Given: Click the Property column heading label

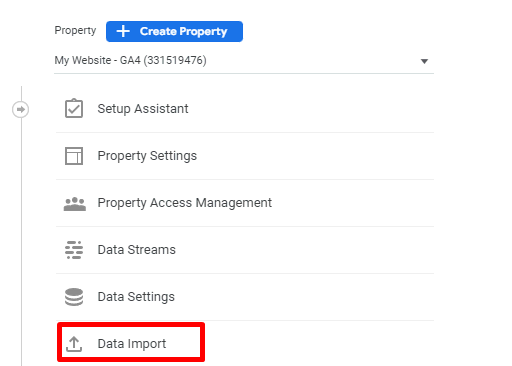Looking at the screenshot, I should [x=75, y=30].
